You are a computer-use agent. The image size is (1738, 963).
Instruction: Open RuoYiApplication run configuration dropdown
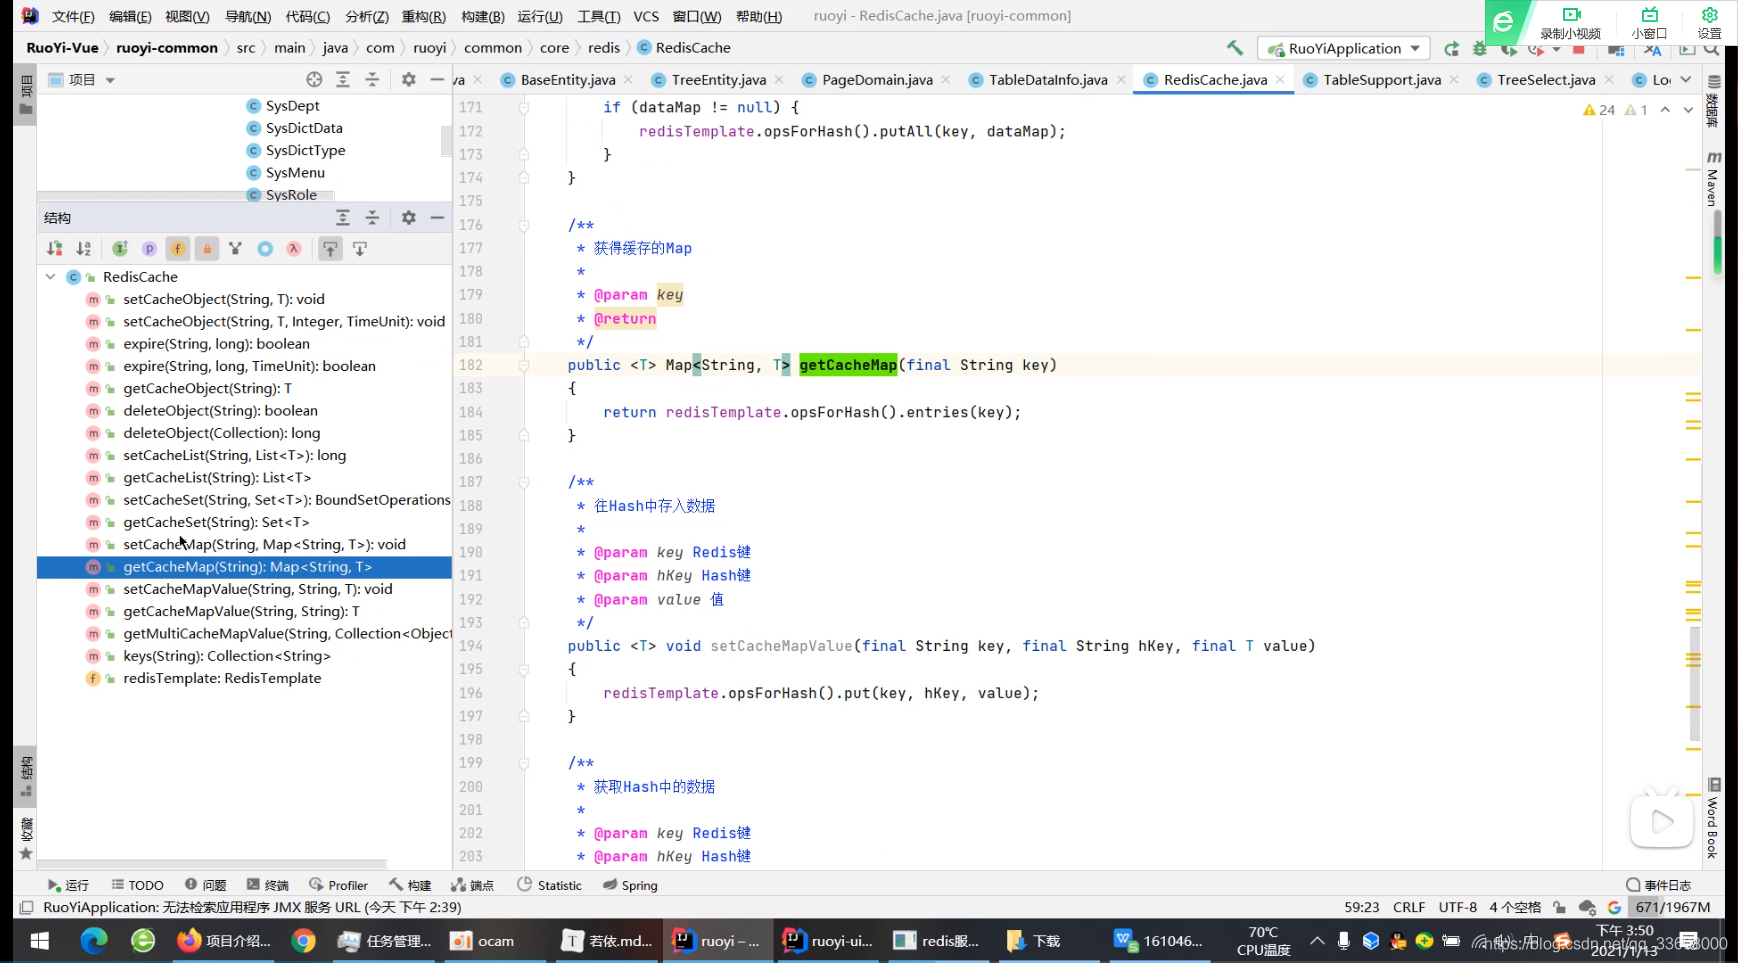[x=1344, y=48]
